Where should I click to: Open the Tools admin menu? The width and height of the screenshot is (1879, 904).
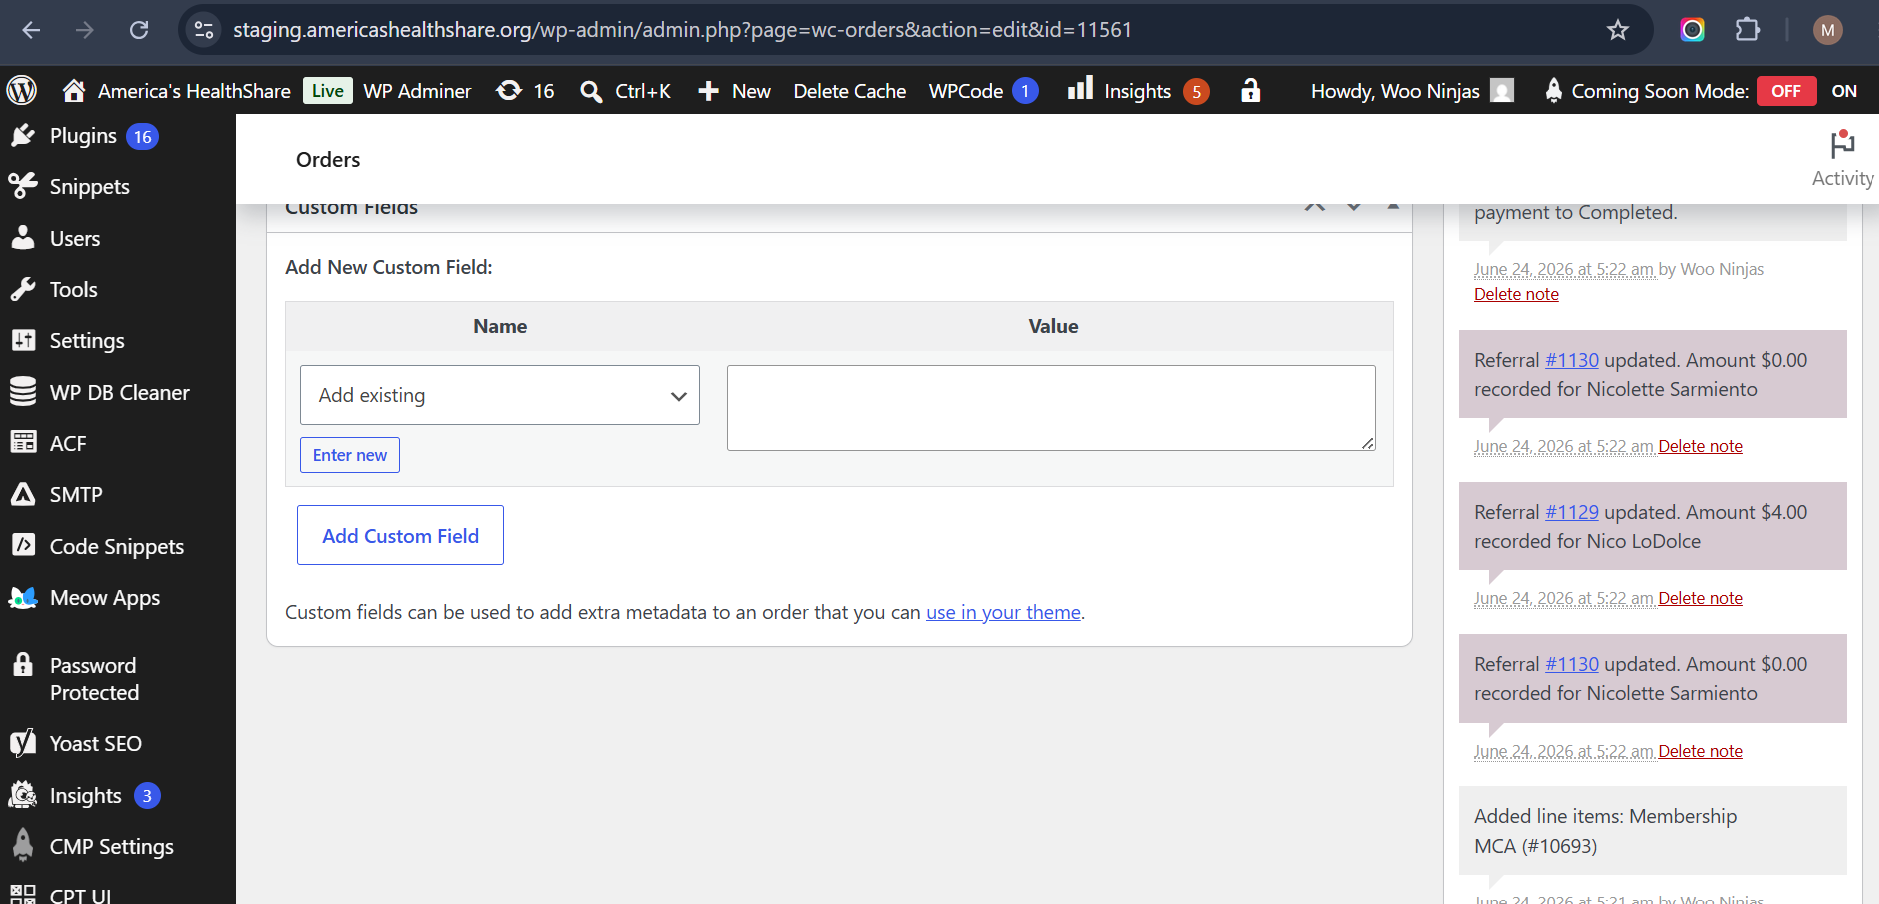pos(74,290)
